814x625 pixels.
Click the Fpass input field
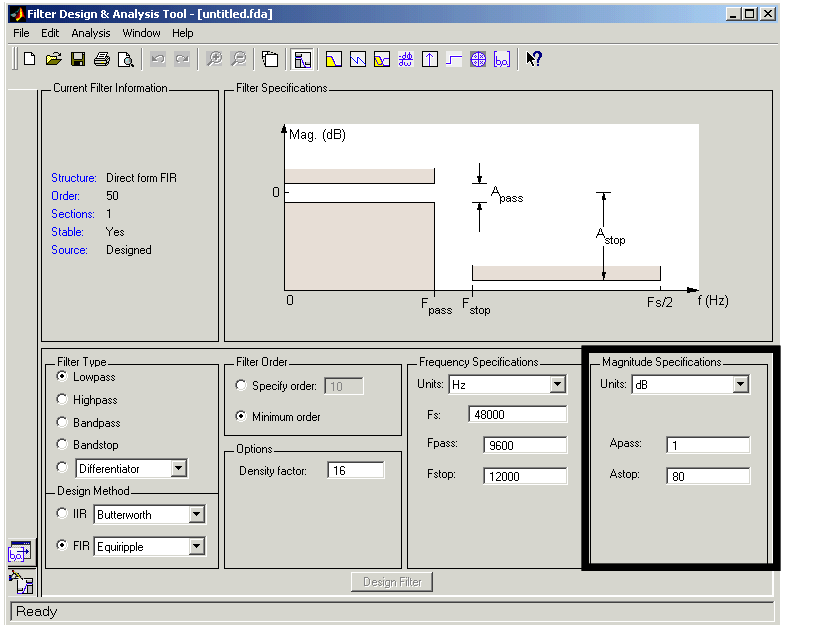coord(525,446)
